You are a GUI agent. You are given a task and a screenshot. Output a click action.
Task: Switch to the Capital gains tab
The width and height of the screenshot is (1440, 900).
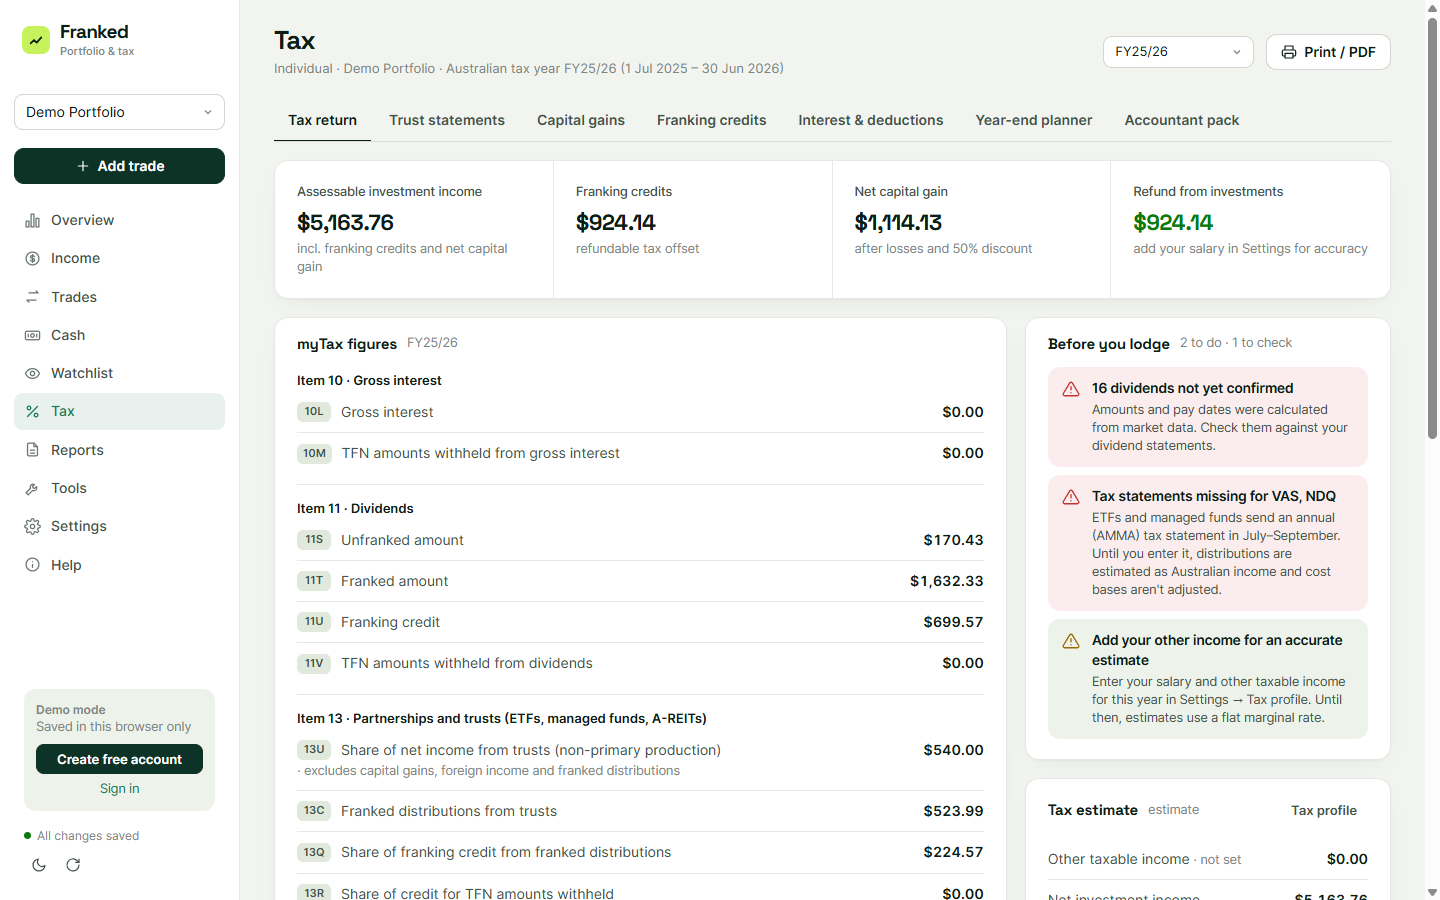[581, 120]
